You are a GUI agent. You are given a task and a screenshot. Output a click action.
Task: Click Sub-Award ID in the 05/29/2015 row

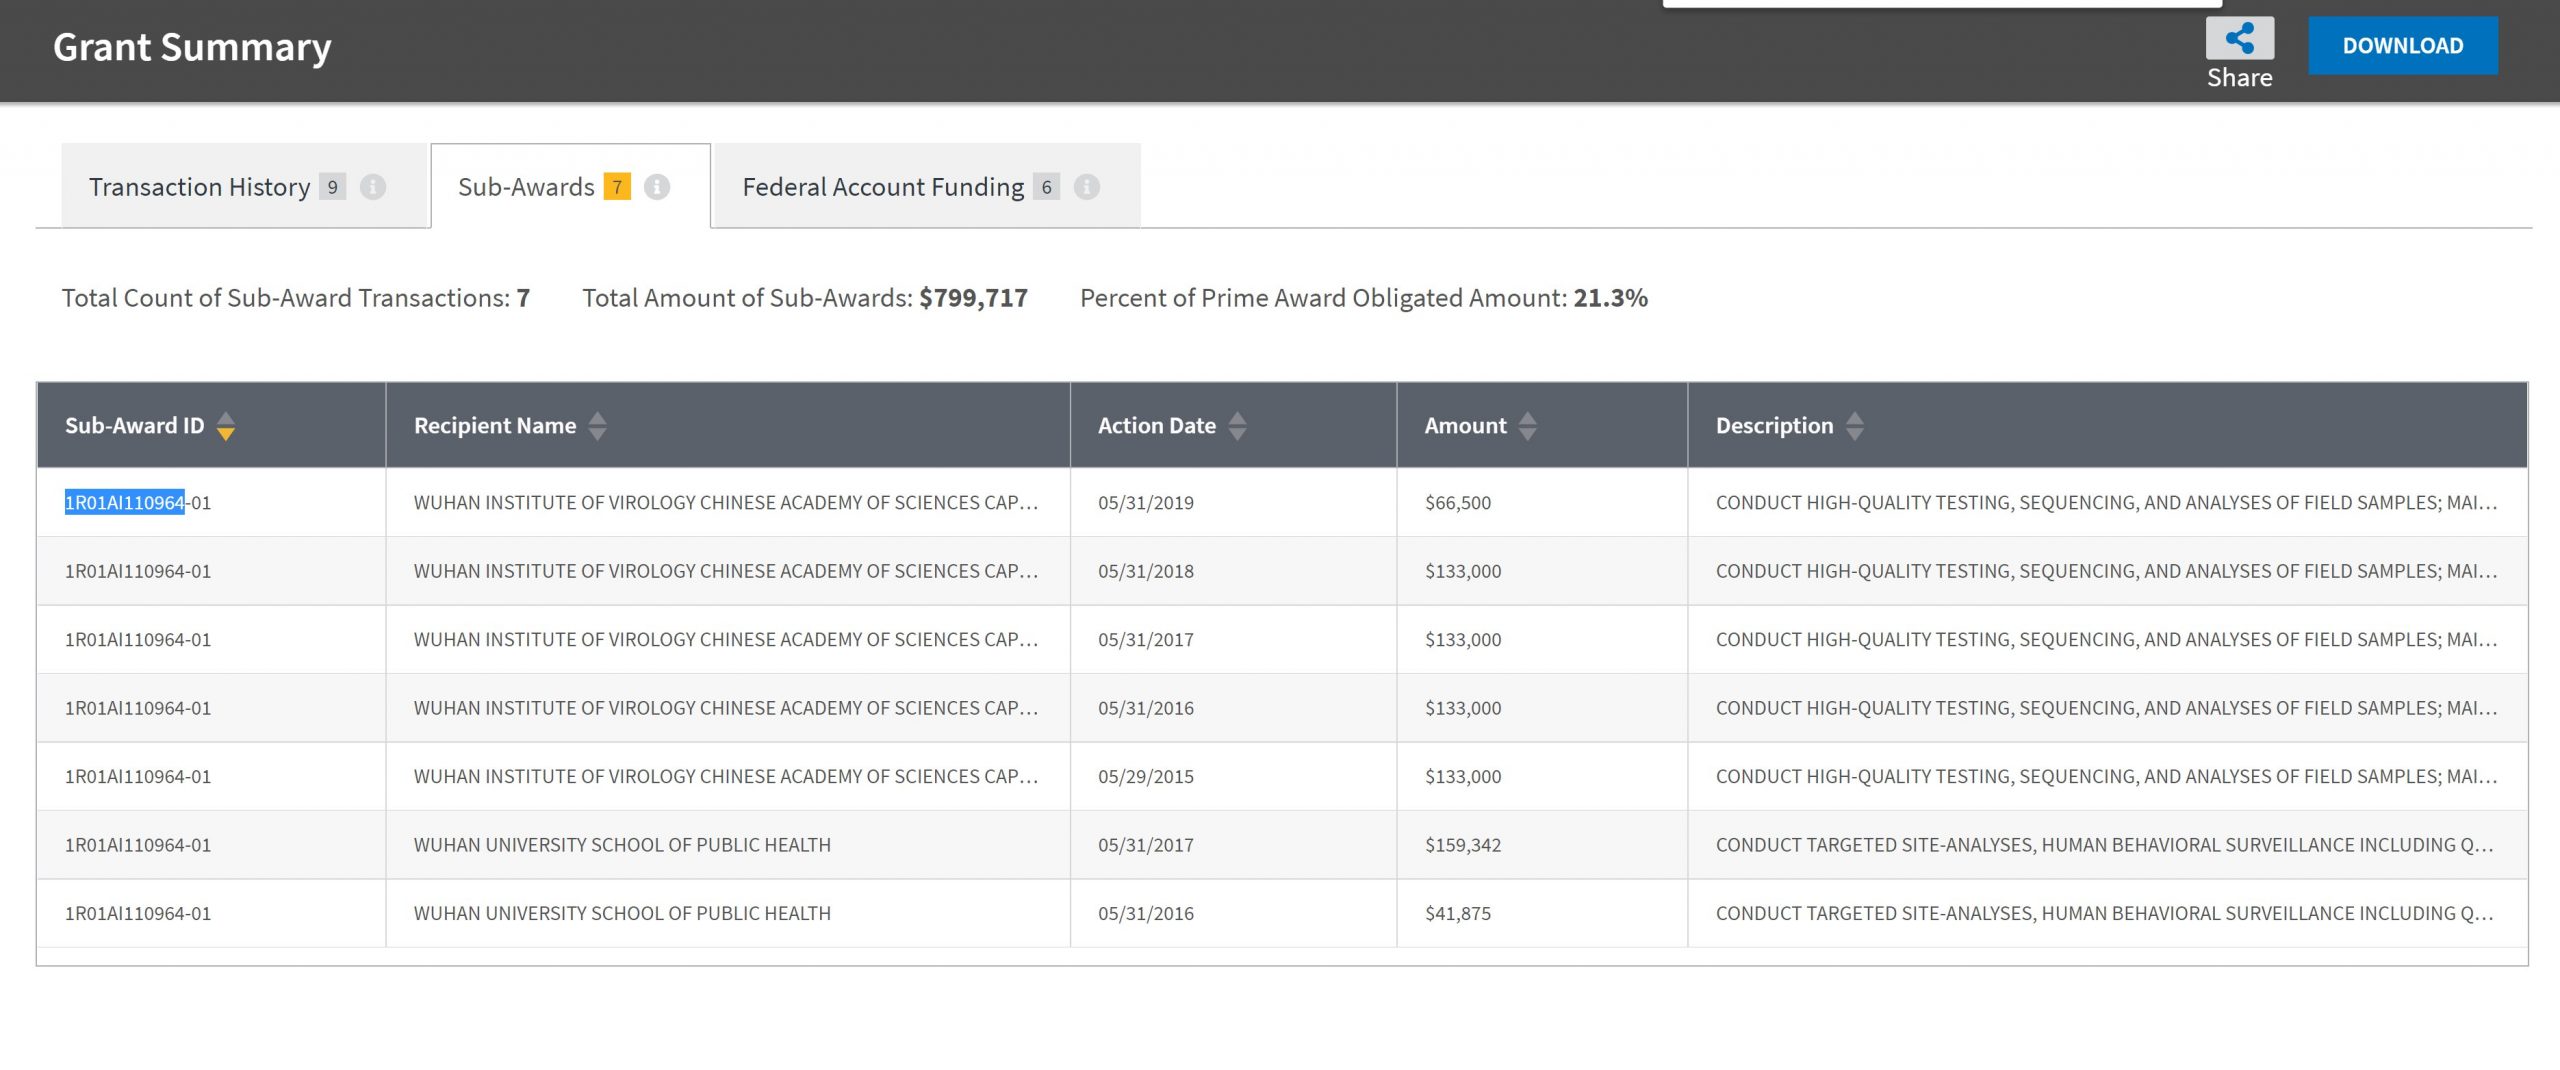tap(138, 777)
